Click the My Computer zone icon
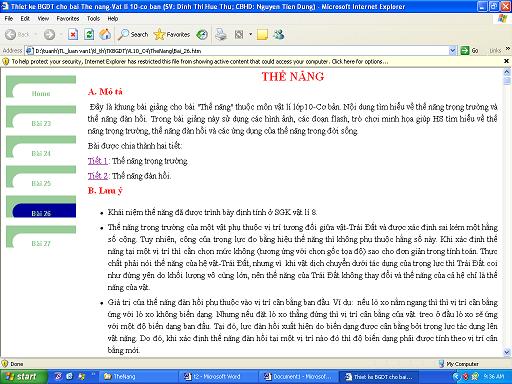The image size is (512, 384). pos(442,364)
